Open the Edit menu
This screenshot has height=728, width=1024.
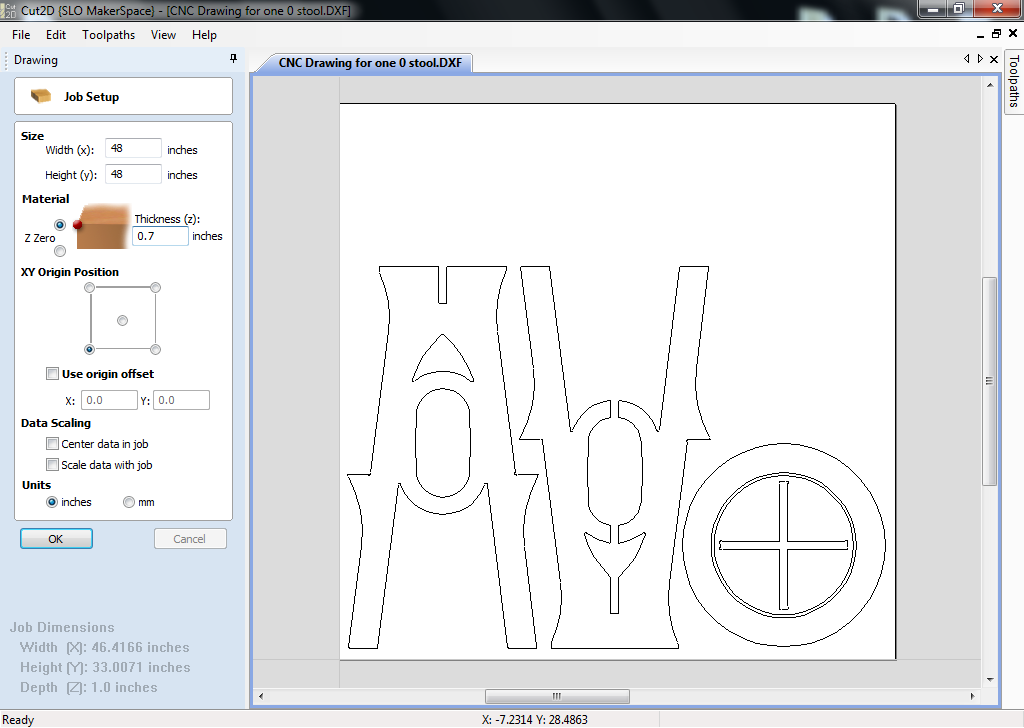(56, 35)
